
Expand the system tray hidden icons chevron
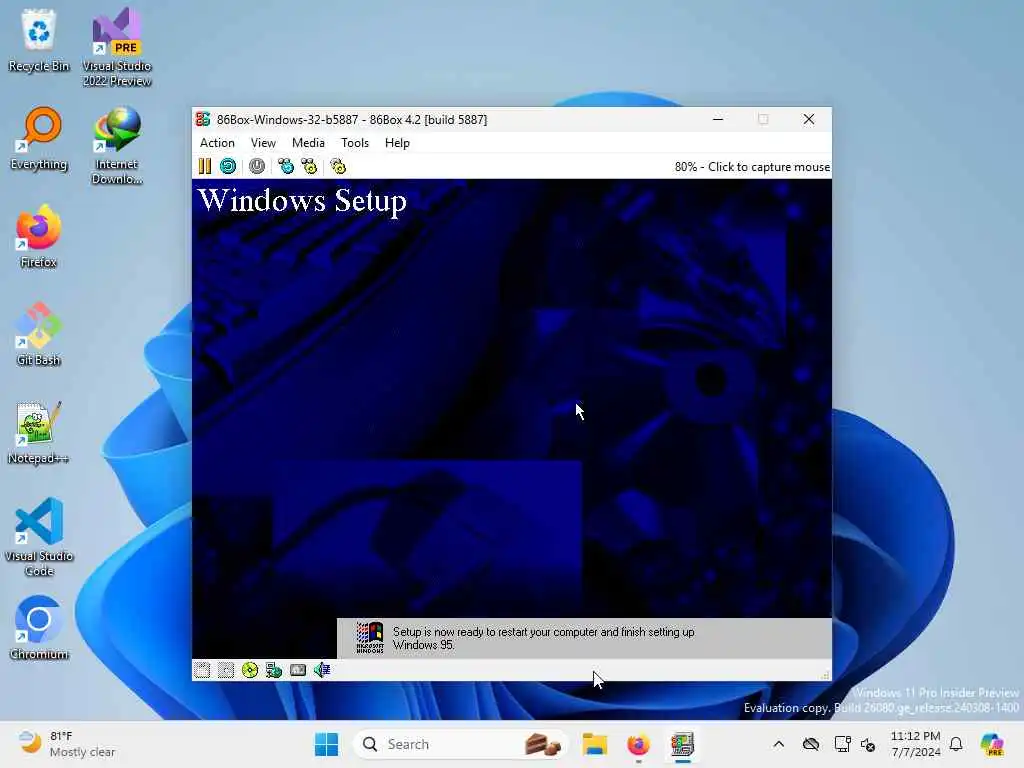coord(778,744)
